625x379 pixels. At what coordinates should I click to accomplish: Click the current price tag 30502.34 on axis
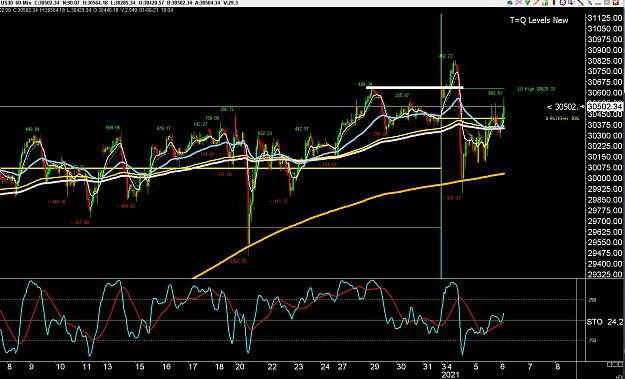[x=605, y=106]
